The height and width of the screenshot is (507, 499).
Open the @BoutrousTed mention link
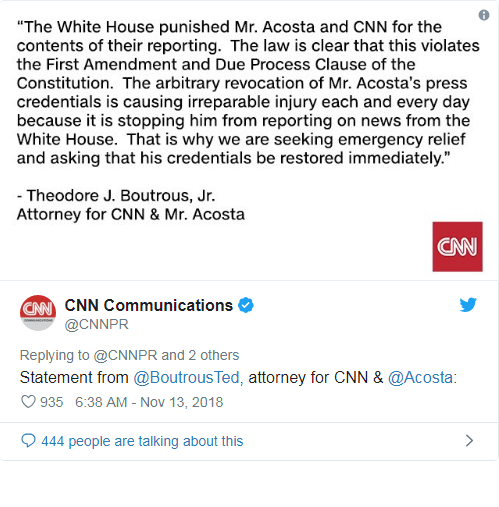point(187,378)
